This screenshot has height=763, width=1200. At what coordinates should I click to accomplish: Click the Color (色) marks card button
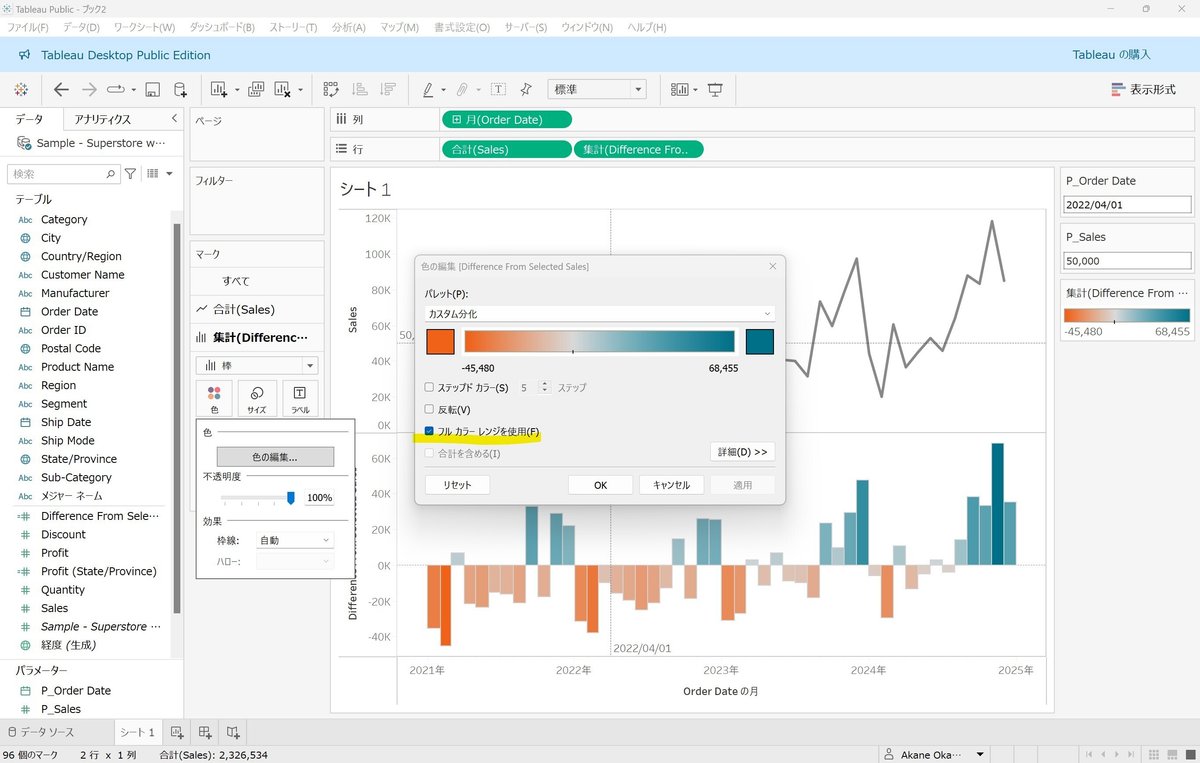click(x=214, y=398)
